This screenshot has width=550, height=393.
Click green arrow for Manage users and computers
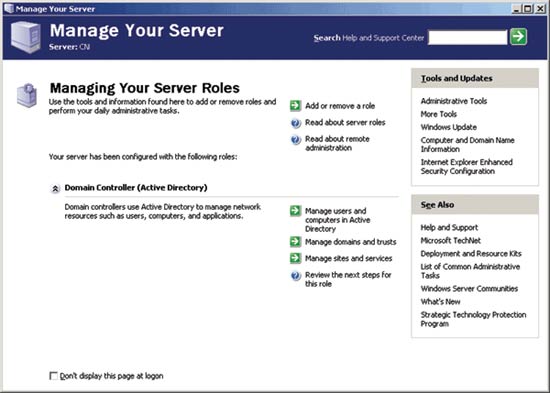click(296, 211)
